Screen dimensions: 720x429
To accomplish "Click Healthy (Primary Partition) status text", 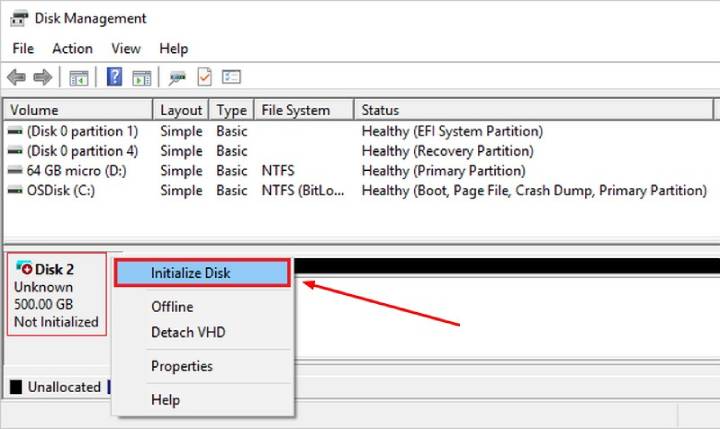I will pyautogui.click(x=443, y=171).
